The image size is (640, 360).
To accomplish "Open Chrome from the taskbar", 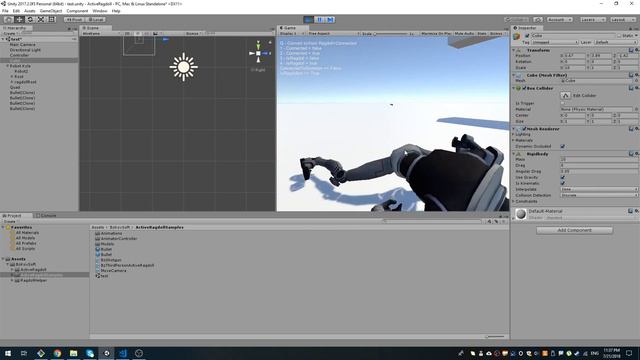I will point(57,353).
